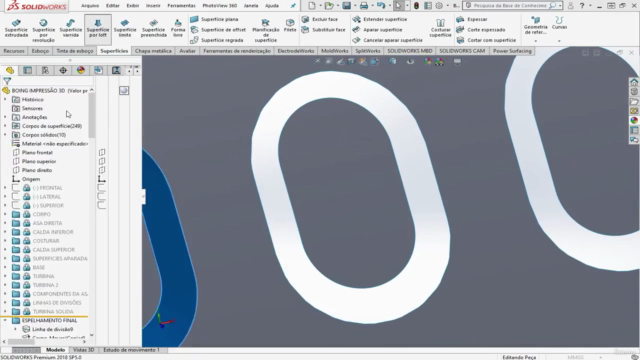This screenshot has width=640, height=360.
Task: Select the Corte espessado tool
Action: 481,30
